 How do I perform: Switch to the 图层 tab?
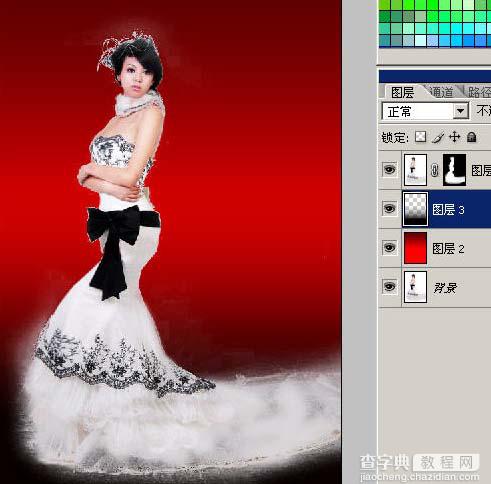click(x=402, y=92)
